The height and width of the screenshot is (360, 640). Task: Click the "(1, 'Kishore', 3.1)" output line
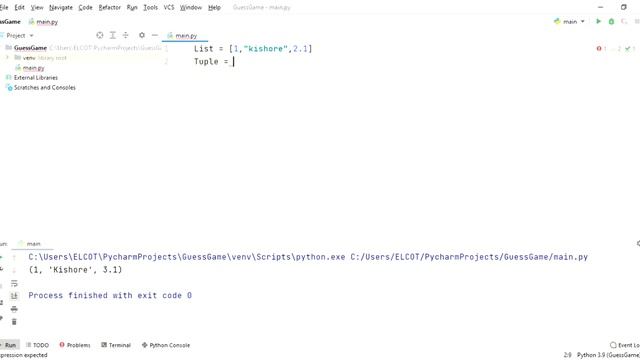coord(75,270)
